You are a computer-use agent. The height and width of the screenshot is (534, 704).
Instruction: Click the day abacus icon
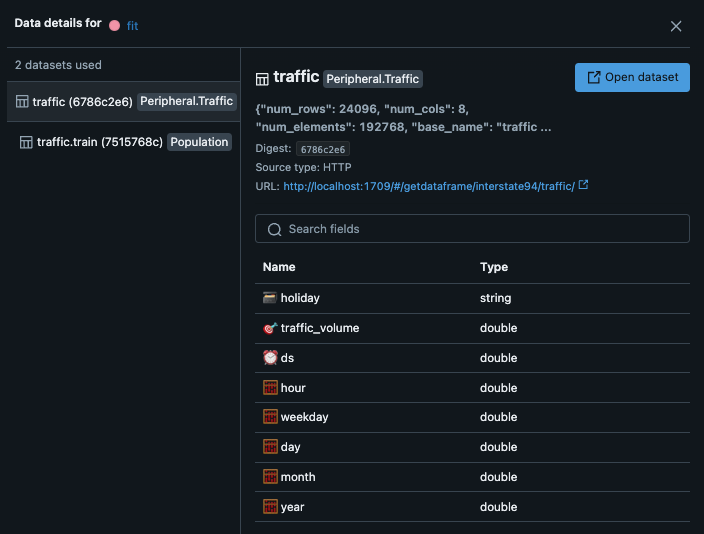(270, 447)
